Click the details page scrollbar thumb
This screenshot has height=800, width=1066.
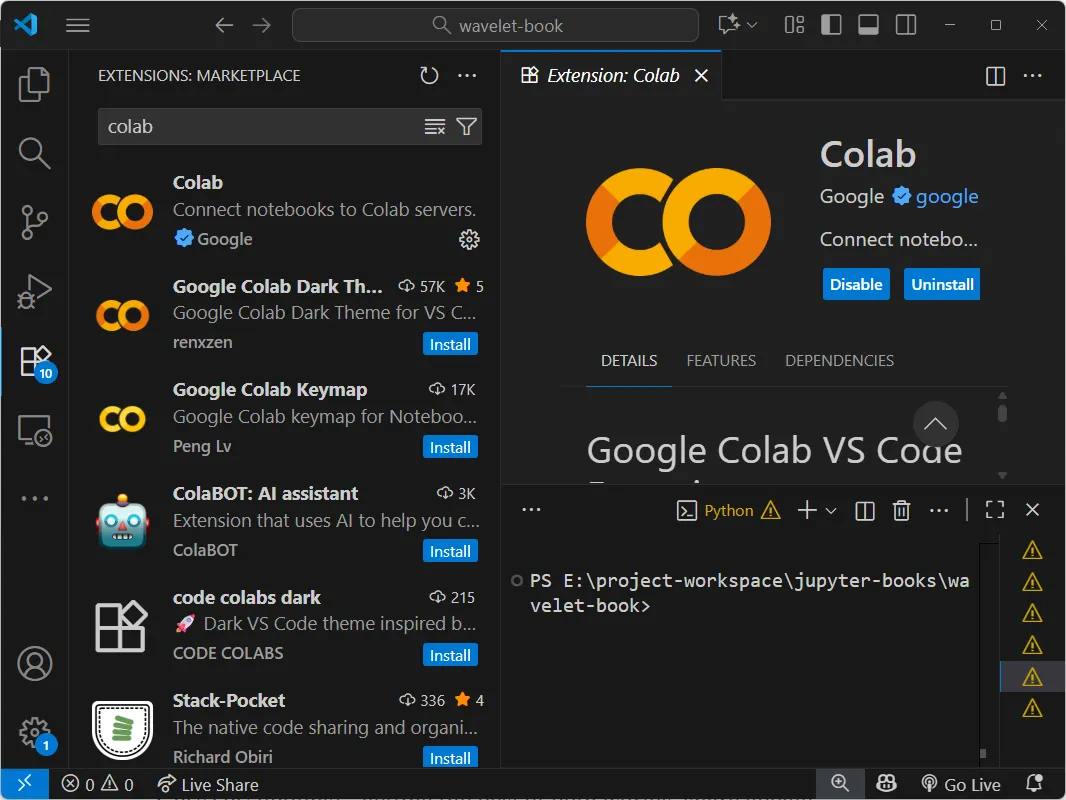[1002, 413]
